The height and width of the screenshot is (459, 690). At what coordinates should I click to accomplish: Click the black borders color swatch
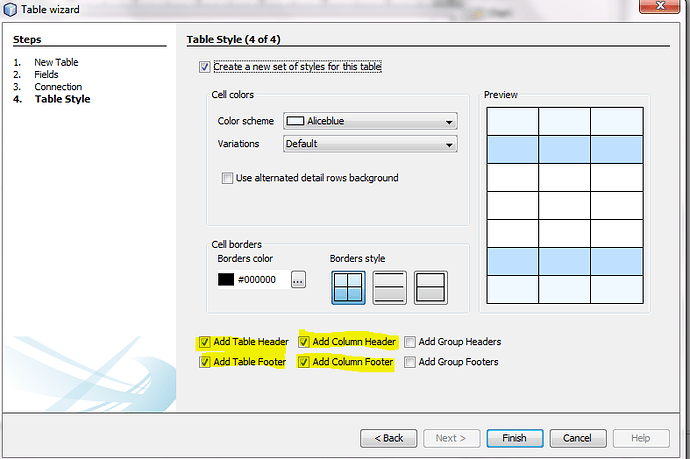[x=226, y=280]
